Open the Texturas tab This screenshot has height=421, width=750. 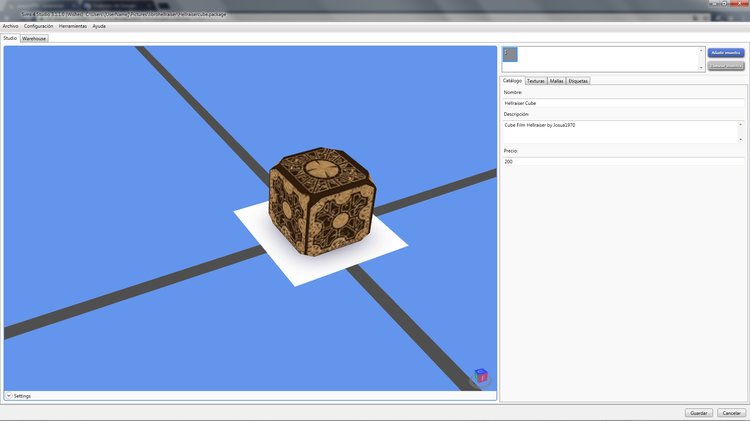(x=536, y=81)
